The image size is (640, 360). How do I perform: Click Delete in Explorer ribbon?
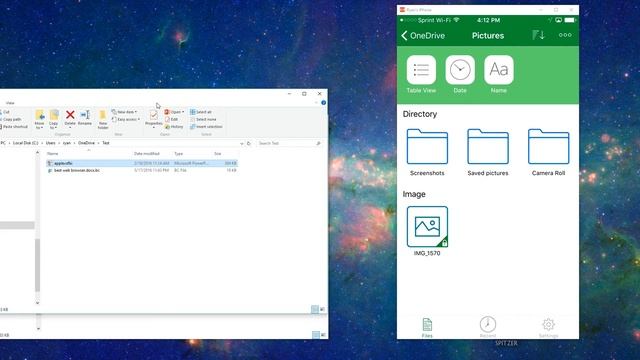pos(70,118)
